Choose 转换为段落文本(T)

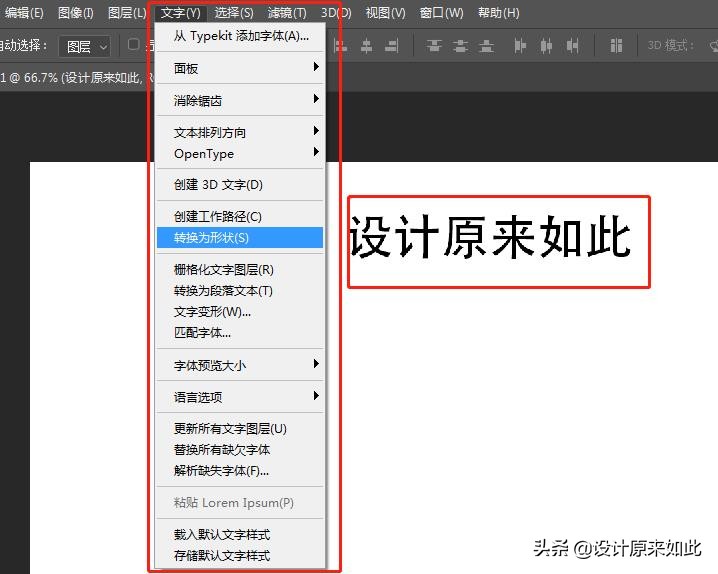coord(240,291)
